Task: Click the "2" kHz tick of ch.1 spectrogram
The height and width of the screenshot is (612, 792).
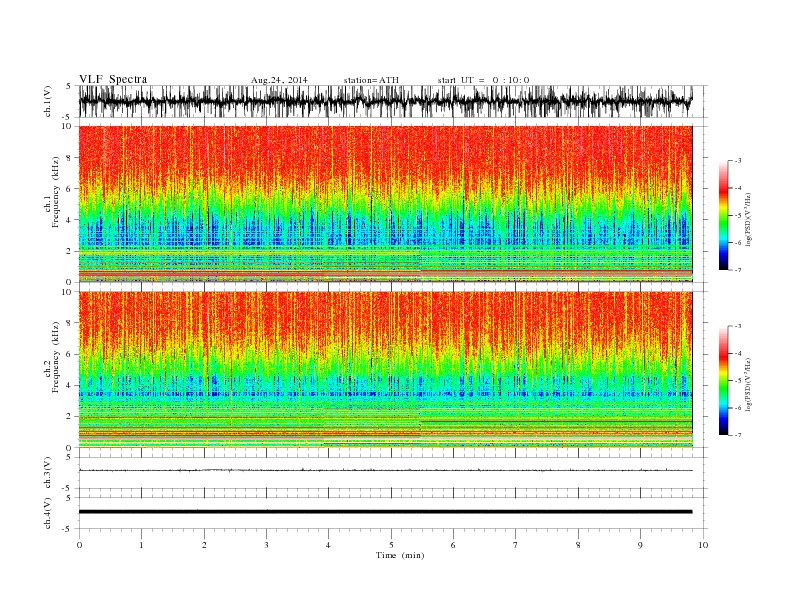Action: pyautogui.click(x=70, y=251)
